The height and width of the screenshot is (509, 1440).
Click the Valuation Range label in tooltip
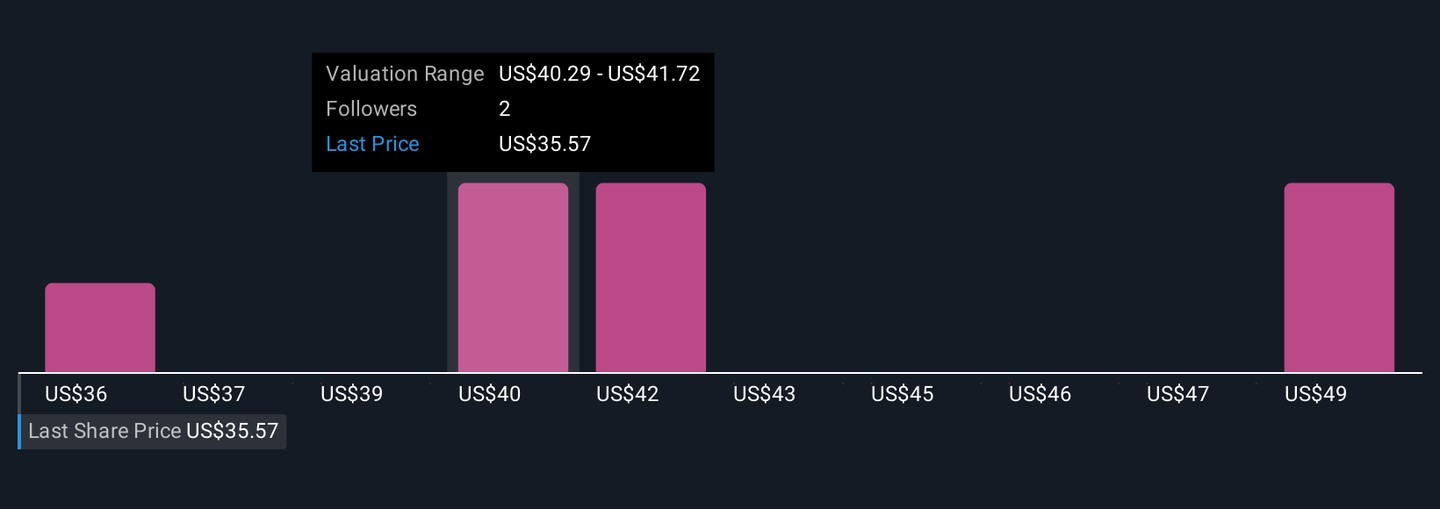coord(404,74)
